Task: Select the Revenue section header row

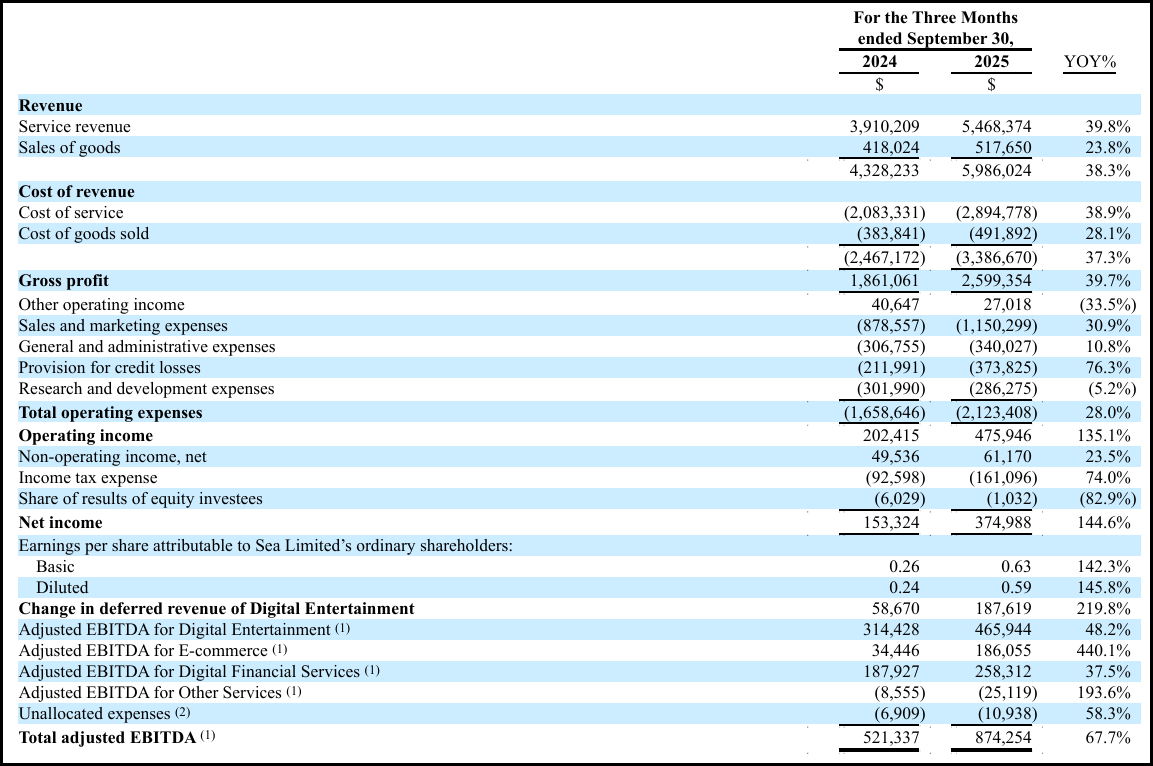Action: (x=50, y=105)
